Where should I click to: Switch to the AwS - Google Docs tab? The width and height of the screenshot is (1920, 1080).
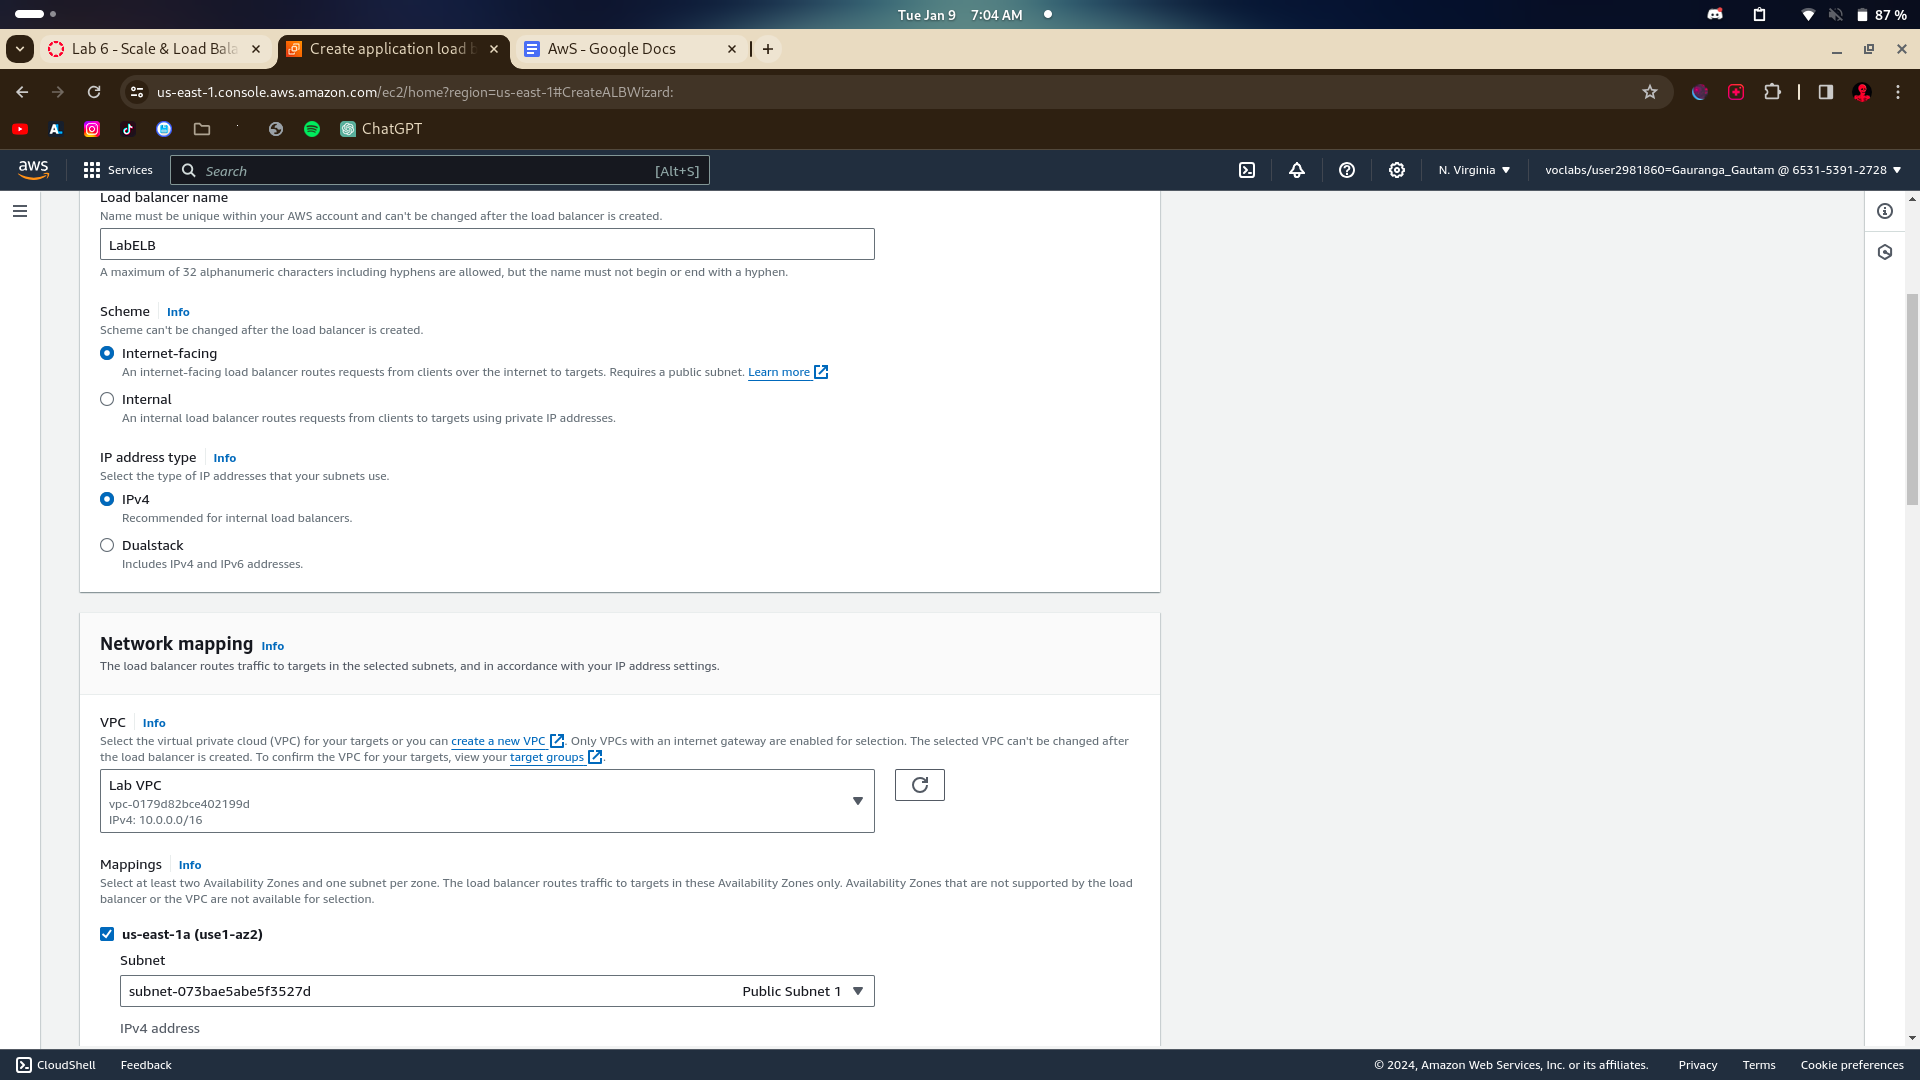pos(612,49)
